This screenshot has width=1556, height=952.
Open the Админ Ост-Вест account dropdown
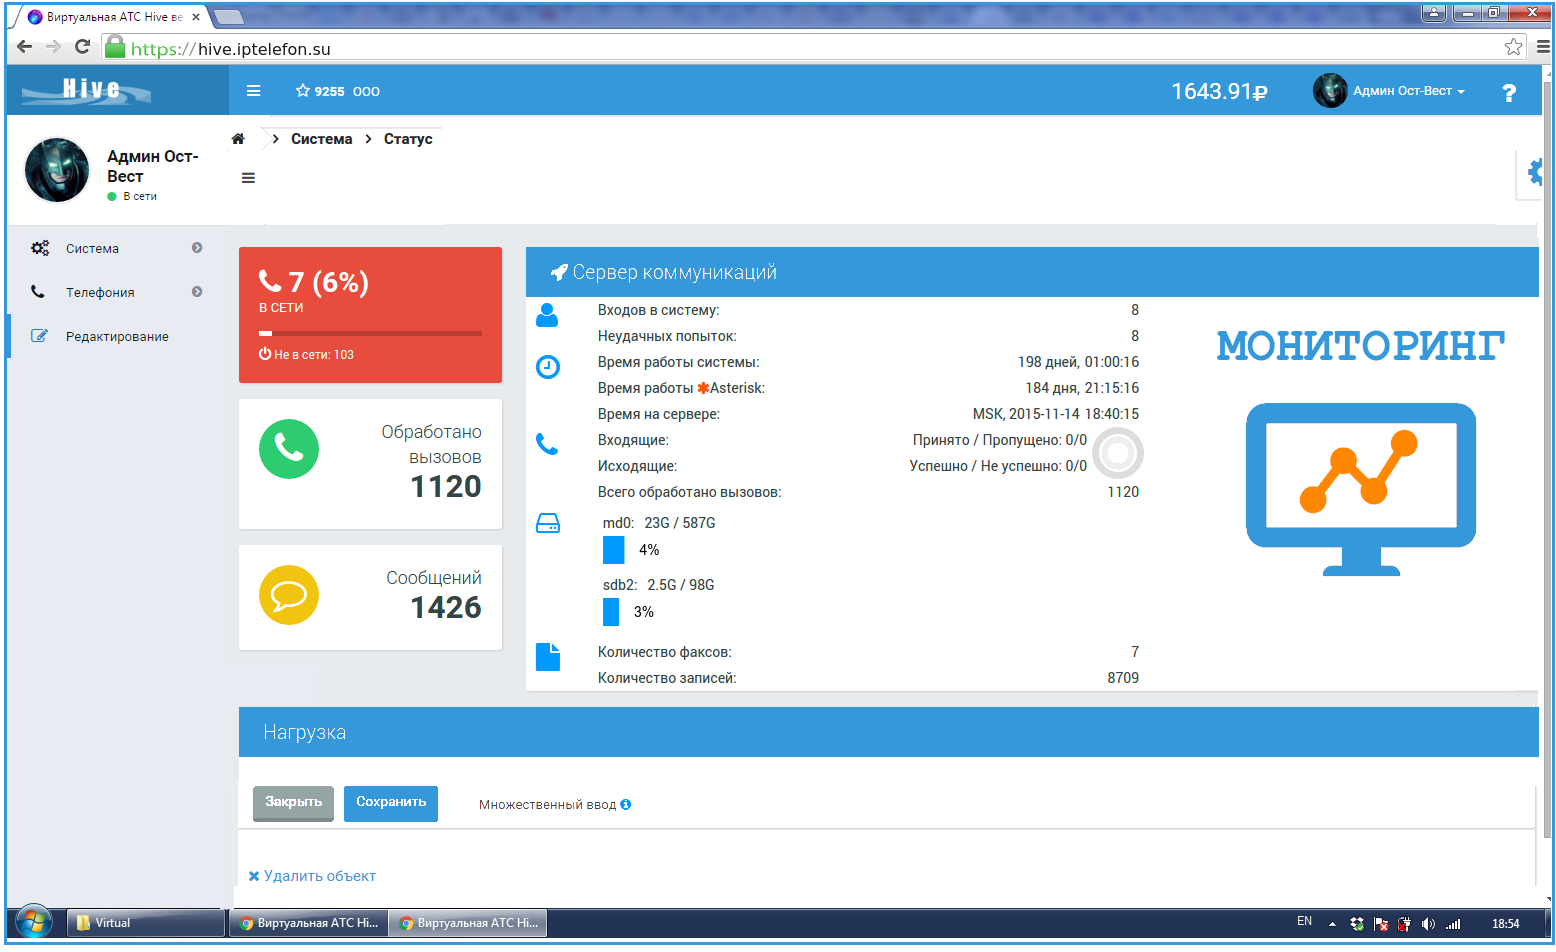(x=1408, y=91)
